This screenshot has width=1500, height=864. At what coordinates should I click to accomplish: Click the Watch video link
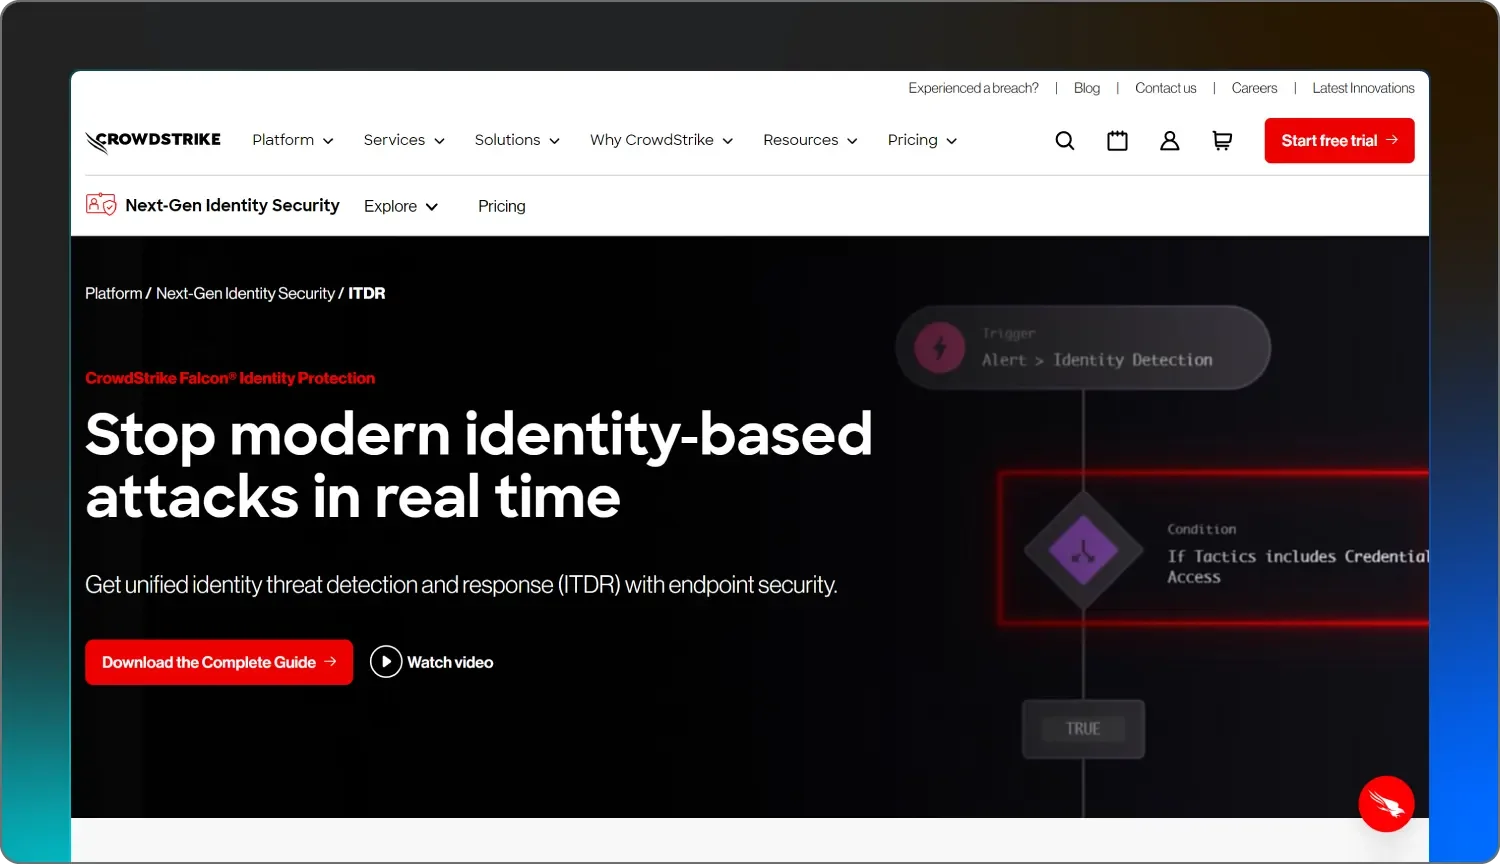click(450, 662)
